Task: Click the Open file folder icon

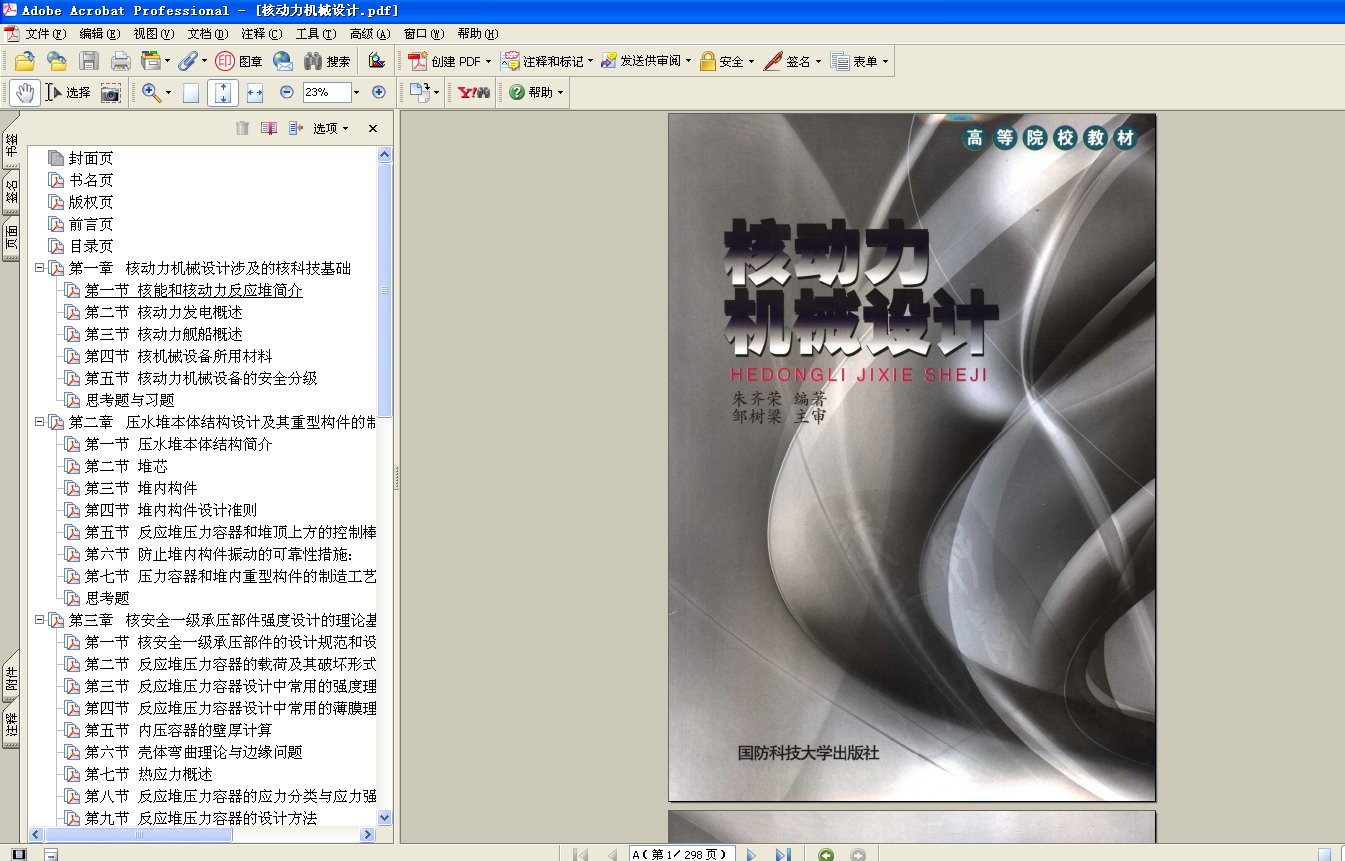Action: pyautogui.click(x=25, y=61)
